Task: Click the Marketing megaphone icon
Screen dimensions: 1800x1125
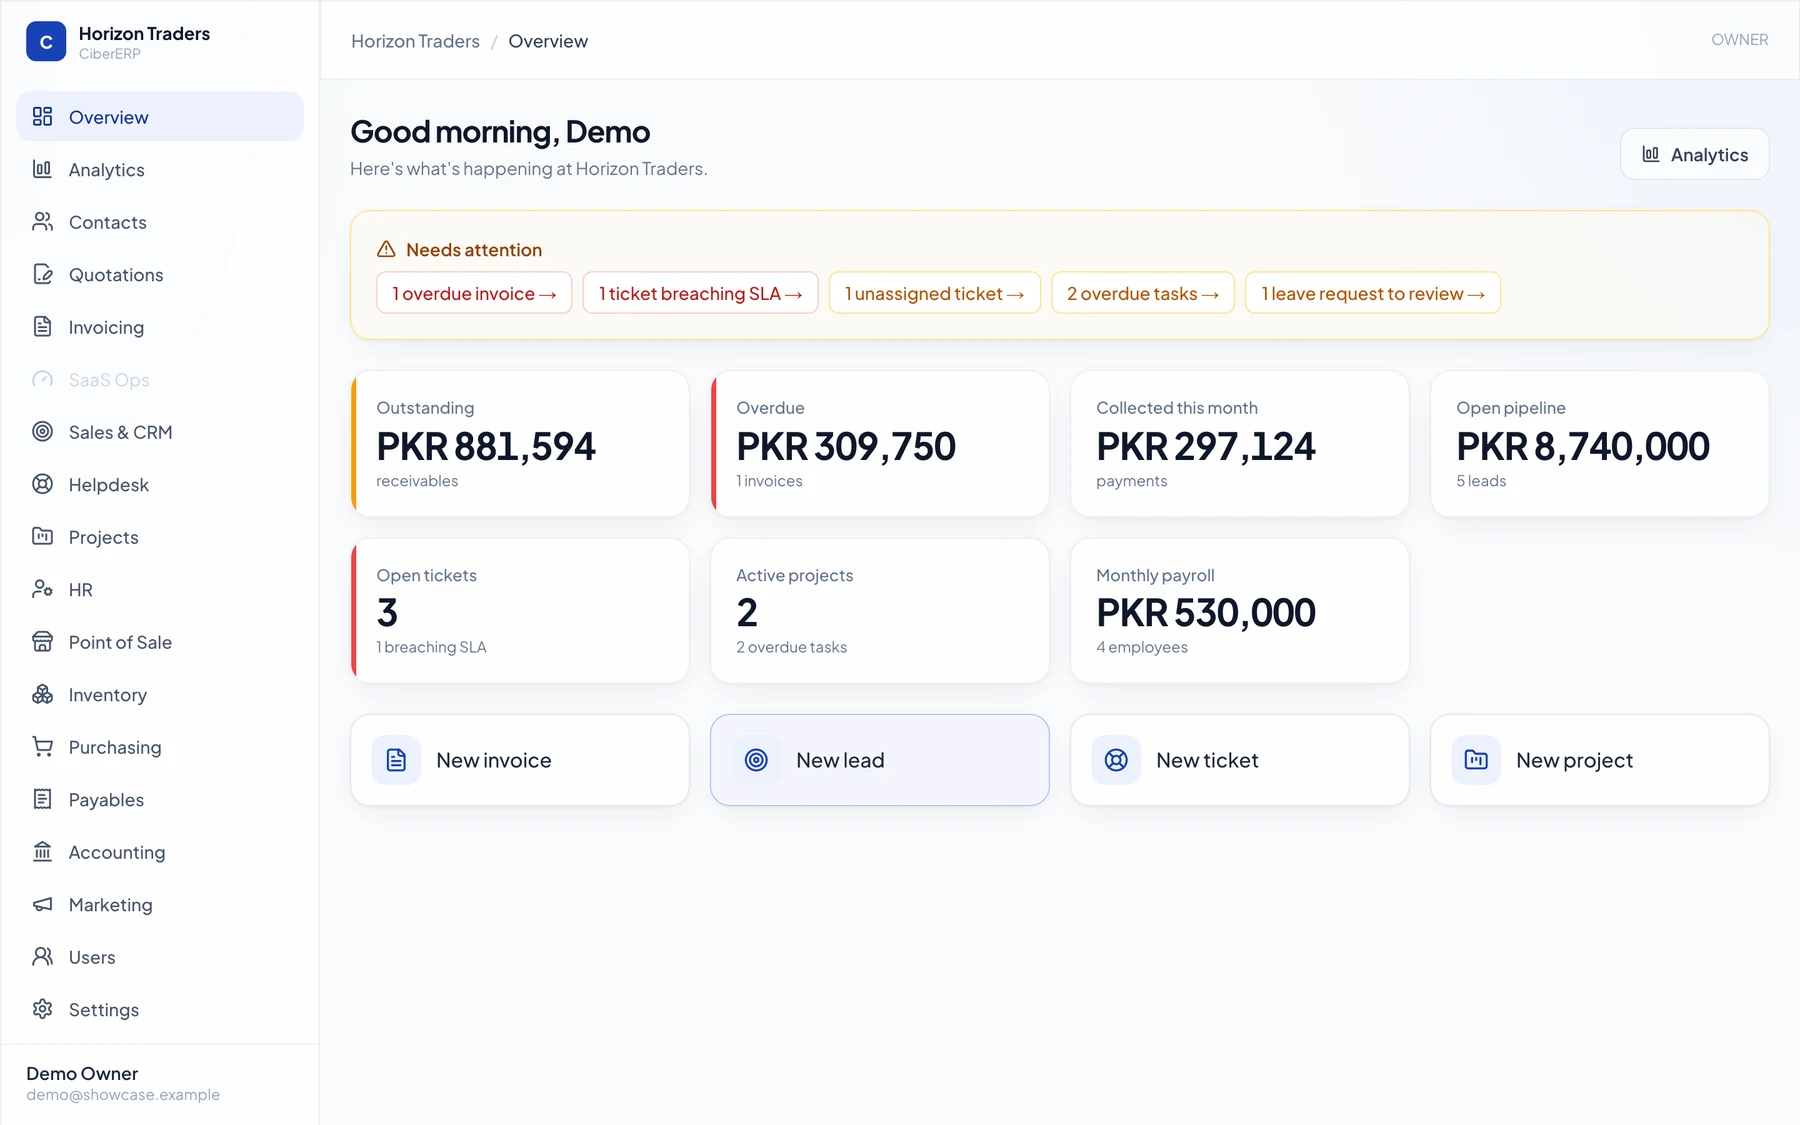Action: pos(42,904)
